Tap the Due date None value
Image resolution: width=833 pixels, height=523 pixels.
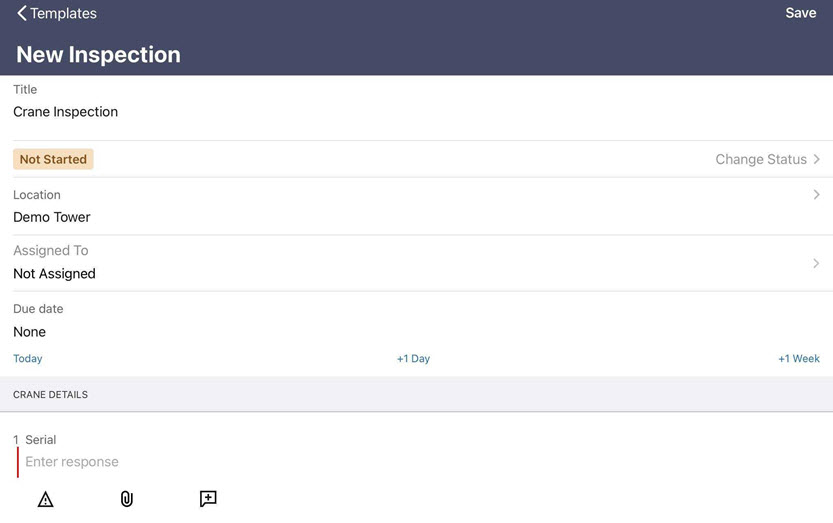click(29, 332)
